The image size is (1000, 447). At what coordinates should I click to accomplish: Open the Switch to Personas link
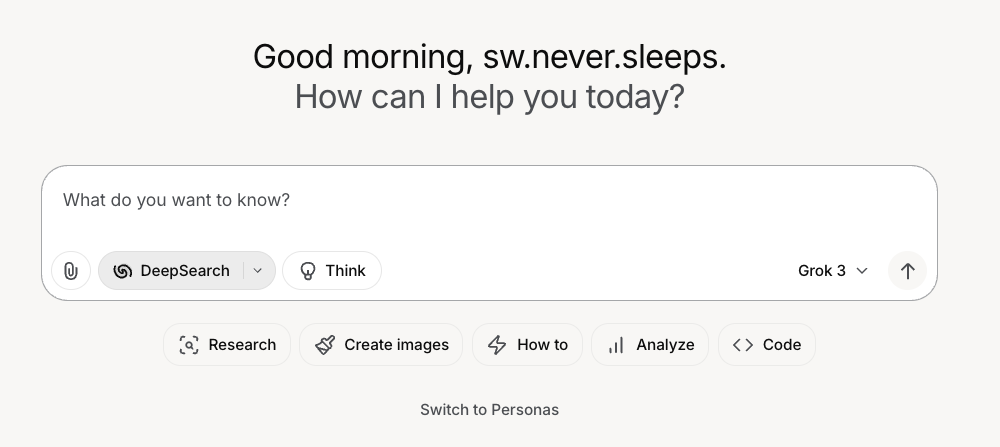(489, 410)
